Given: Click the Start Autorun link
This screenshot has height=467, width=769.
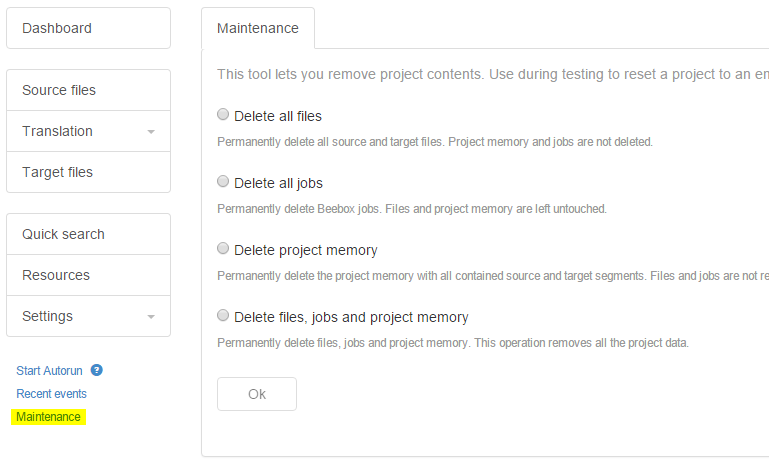Looking at the screenshot, I should [x=49, y=371].
